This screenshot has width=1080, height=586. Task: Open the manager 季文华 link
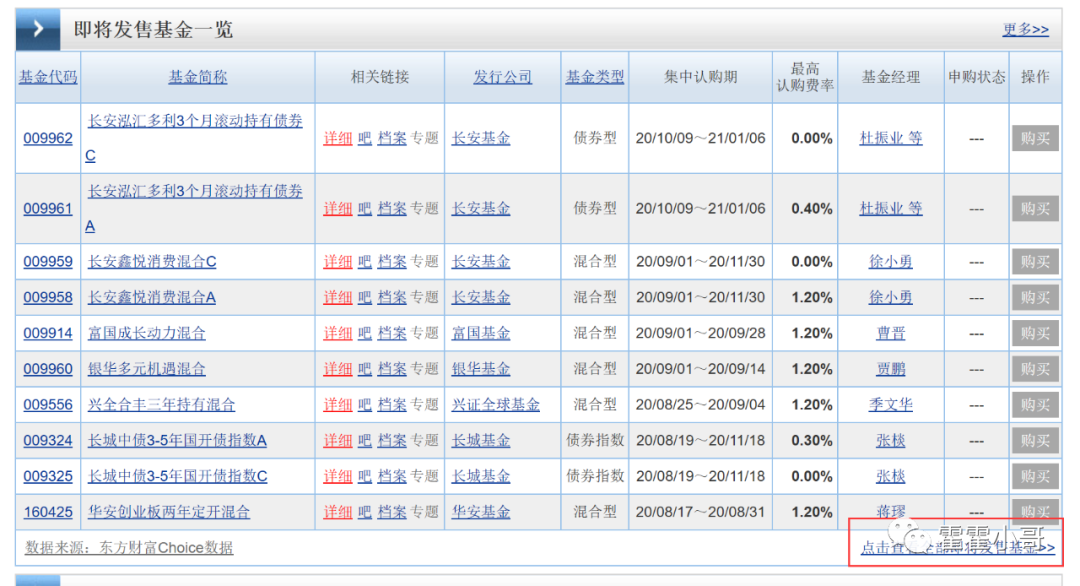pyautogui.click(x=891, y=405)
